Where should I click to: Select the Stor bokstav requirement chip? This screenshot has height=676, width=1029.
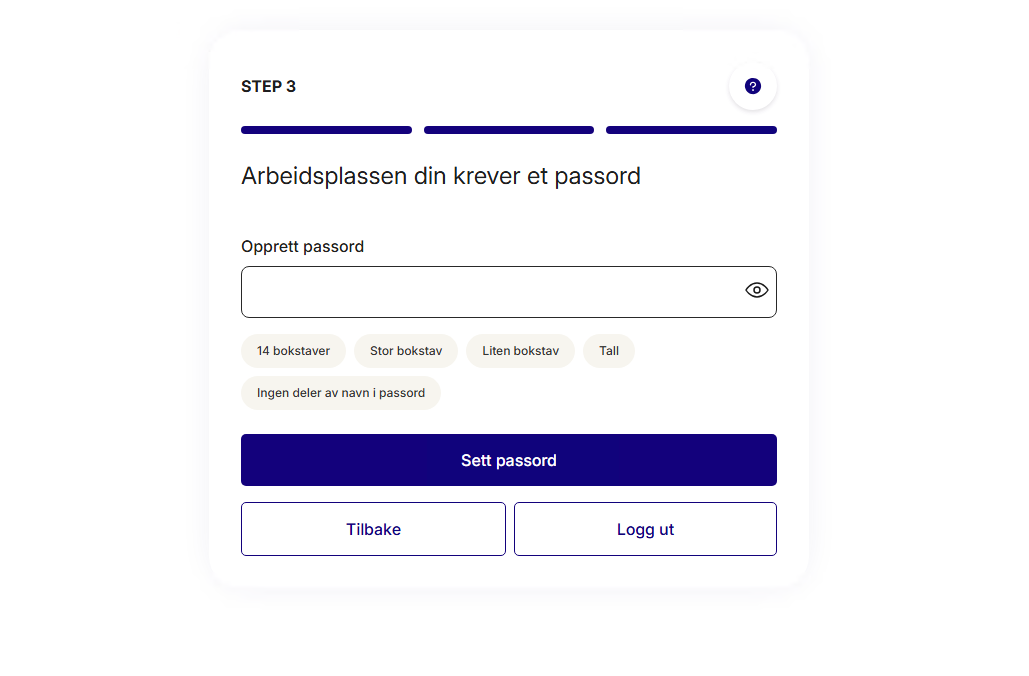[405, 351]
